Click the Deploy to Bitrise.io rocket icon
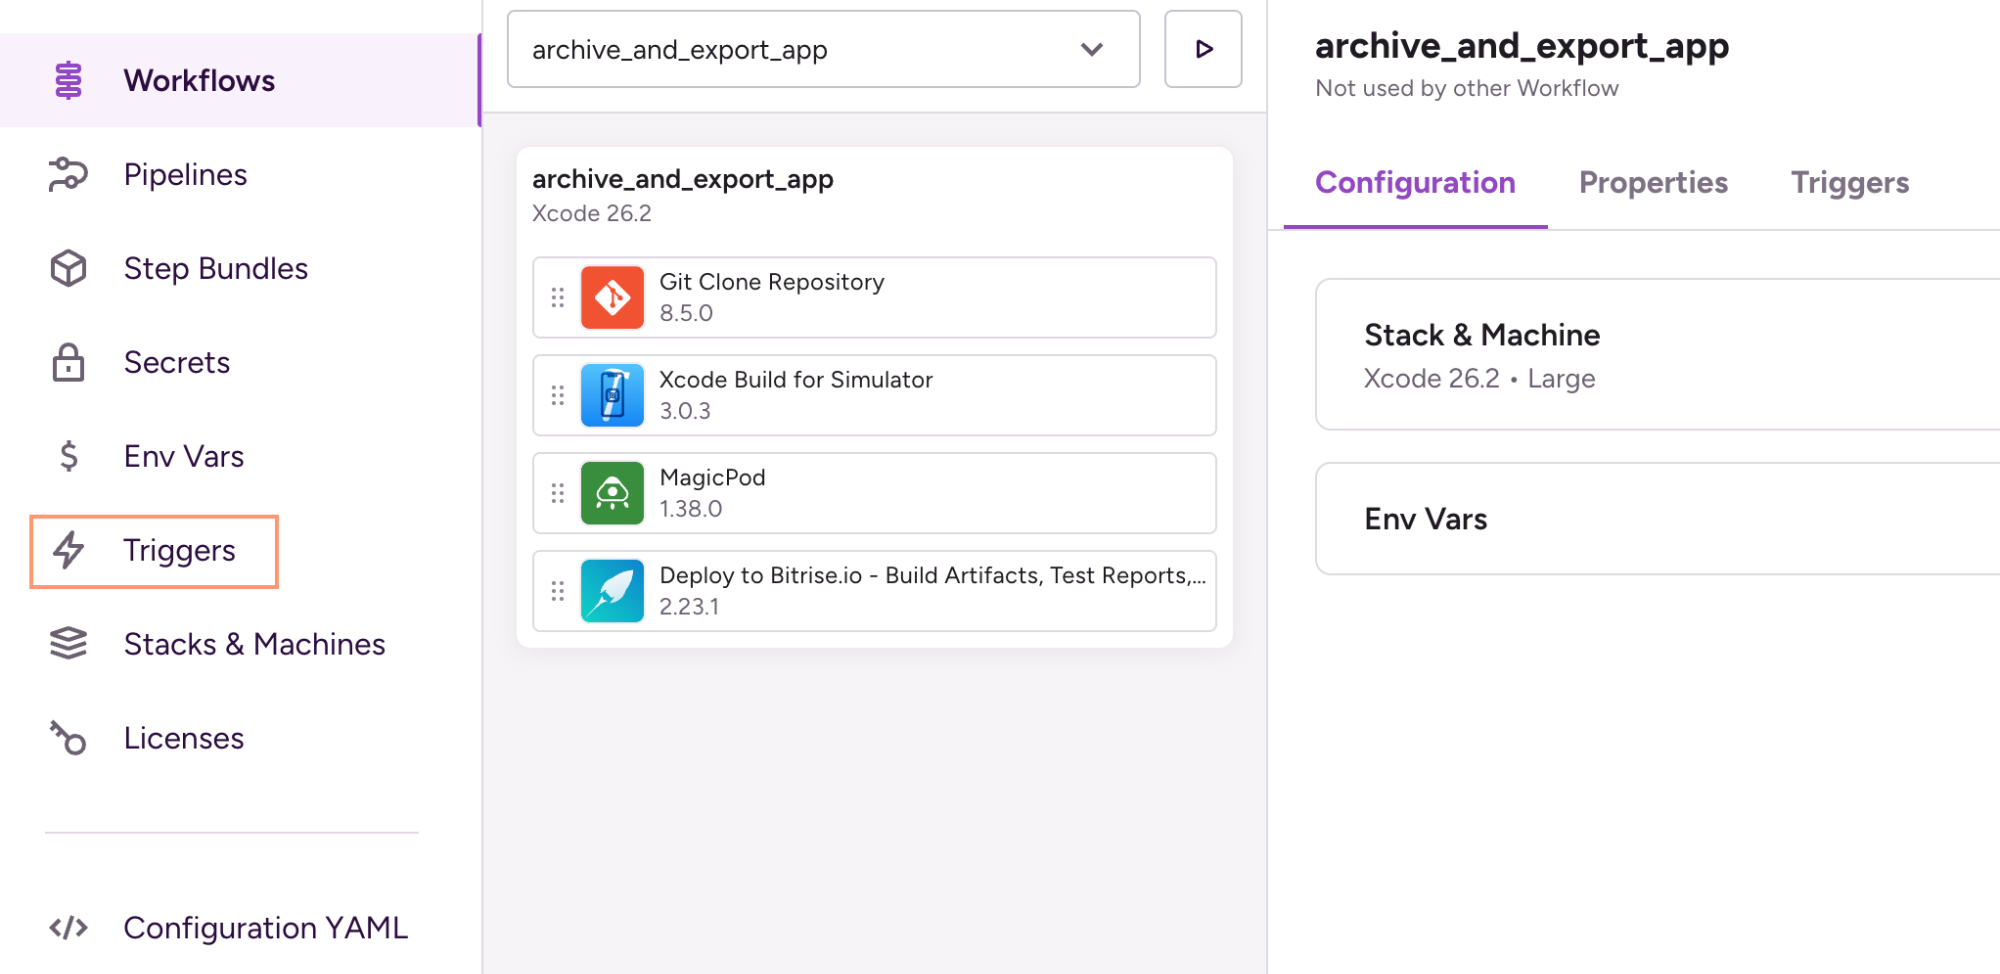The width and height of the screenshot is (2000, 974). tap(612, 592)
